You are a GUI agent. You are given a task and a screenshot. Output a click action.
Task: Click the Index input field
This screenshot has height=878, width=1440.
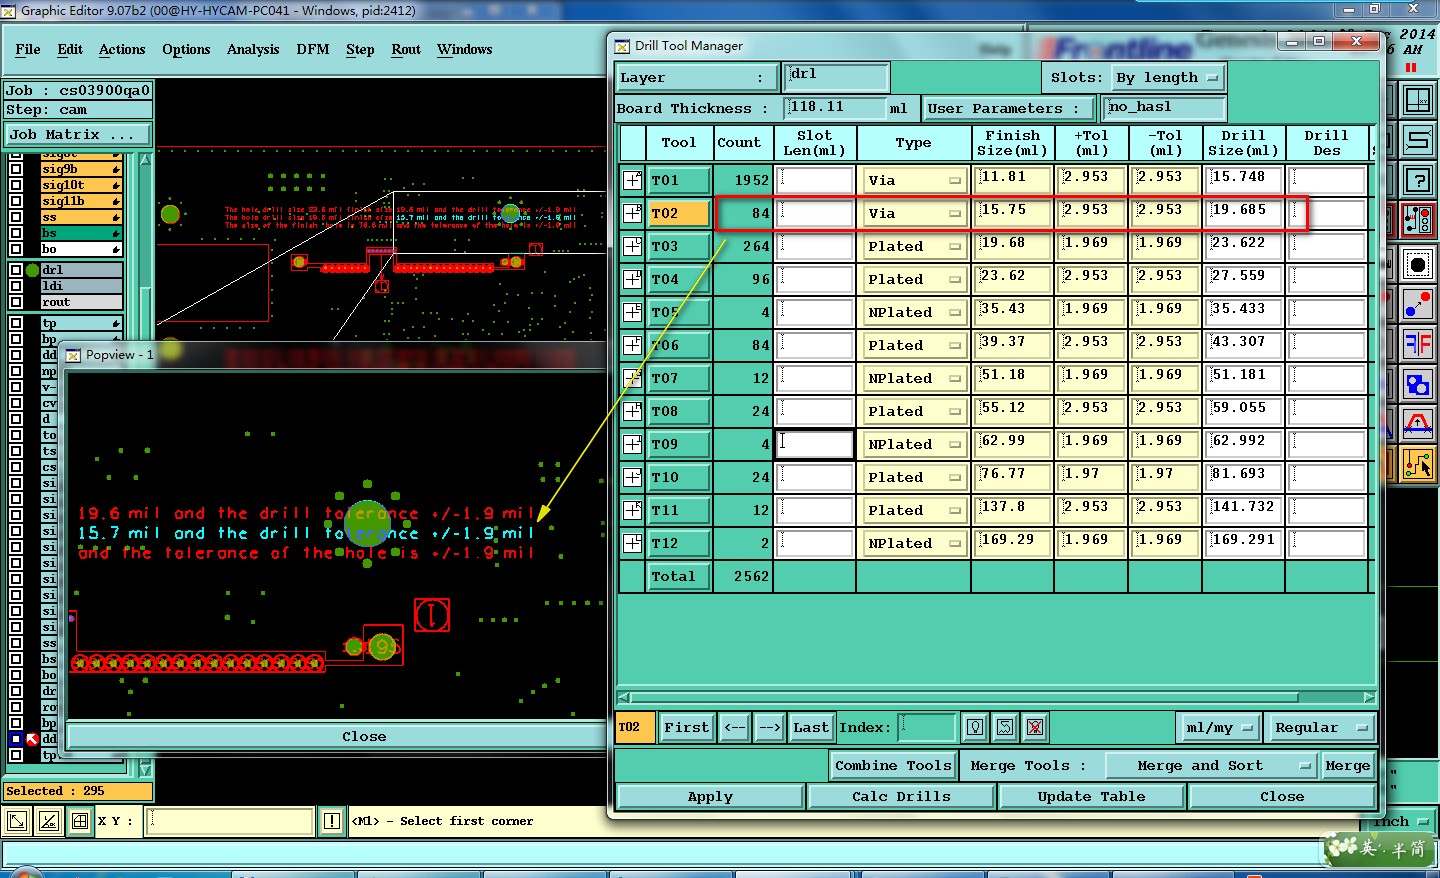(x=928, y=727)
